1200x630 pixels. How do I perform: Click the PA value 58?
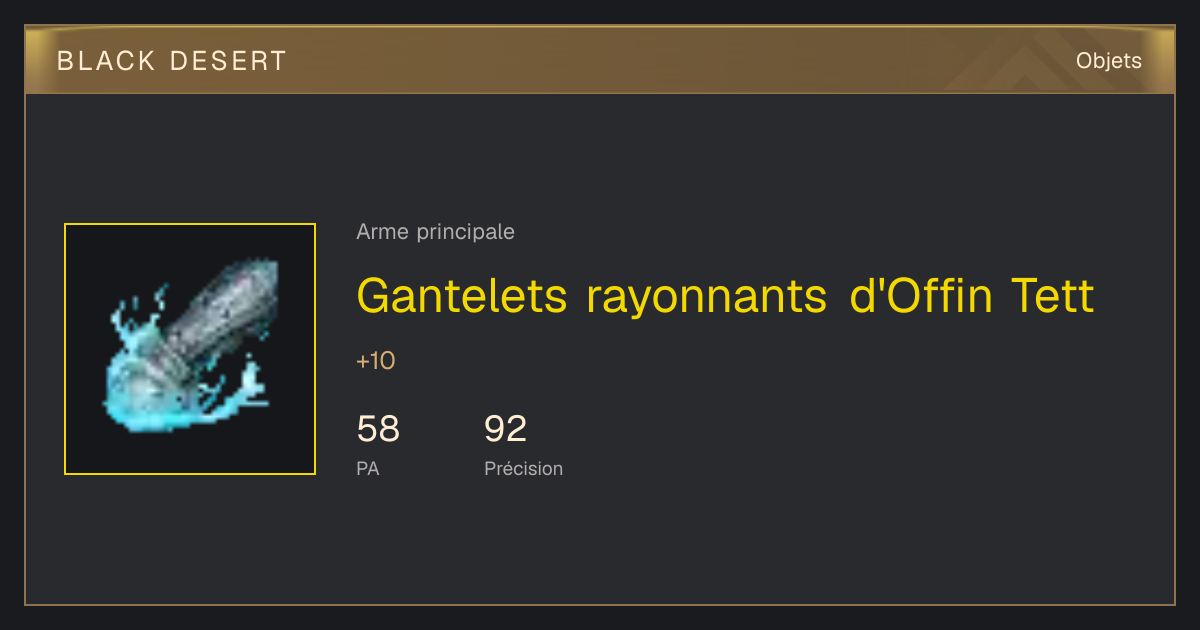tap(378, 429)
